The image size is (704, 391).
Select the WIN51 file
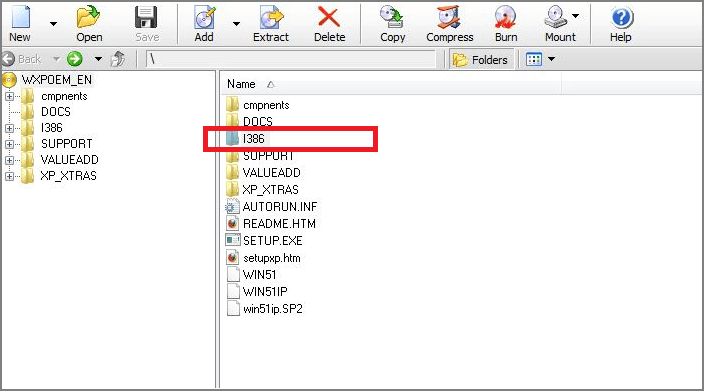(x=260, y=275)
